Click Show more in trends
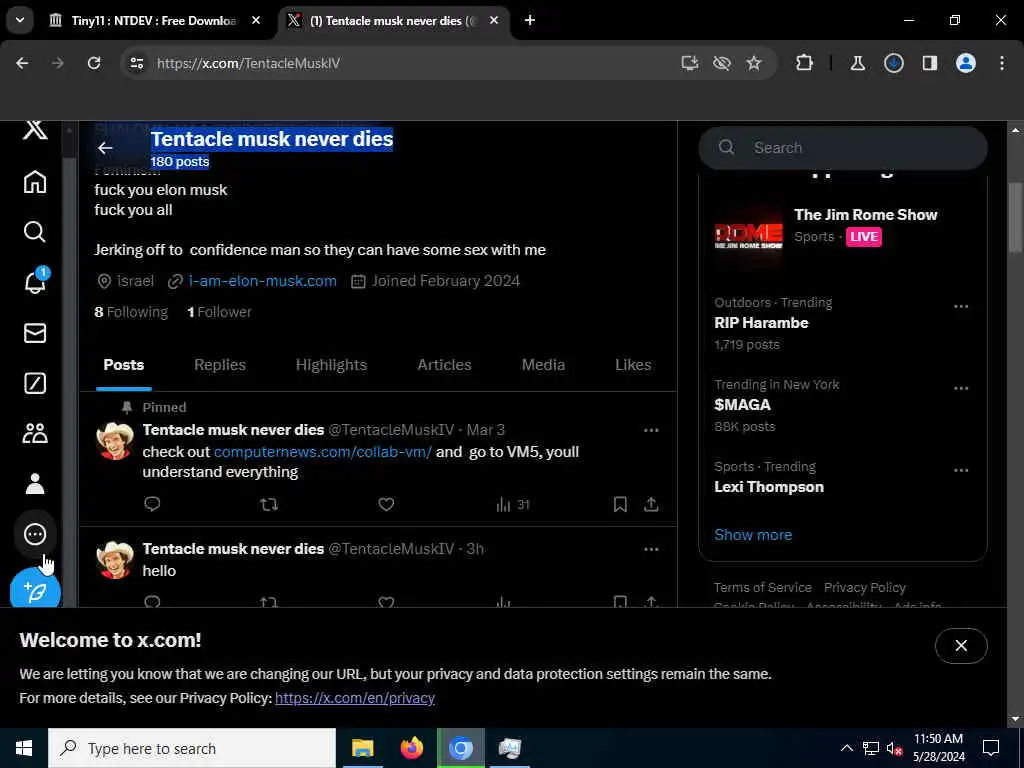 pos(753,535)
